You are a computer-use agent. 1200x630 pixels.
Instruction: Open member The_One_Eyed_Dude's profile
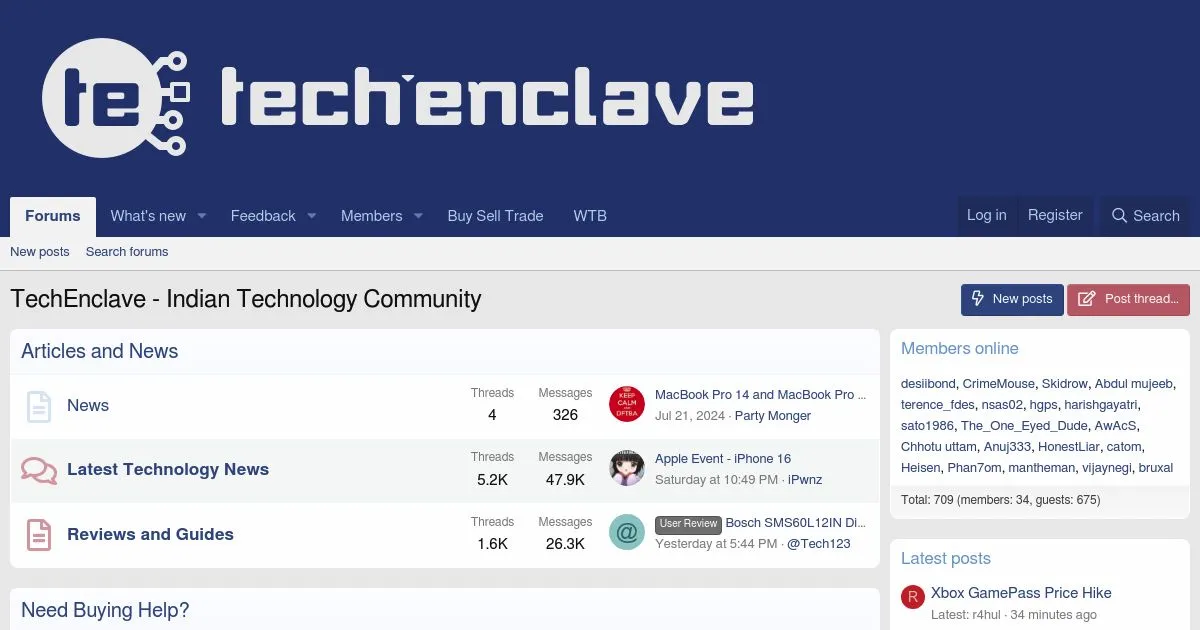tap(1024, 426)
